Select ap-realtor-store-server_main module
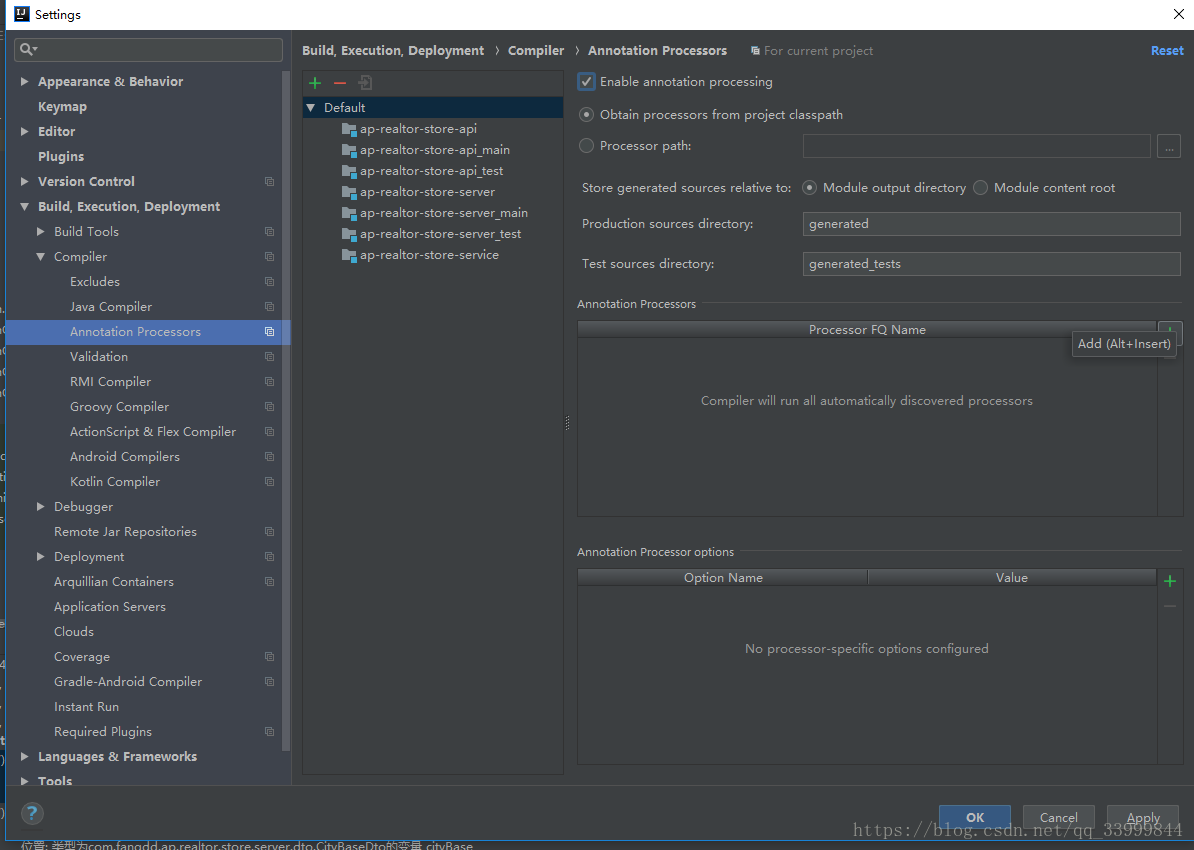The height and width of the screenshot is (850, 1194). click(x=433, y=213)
